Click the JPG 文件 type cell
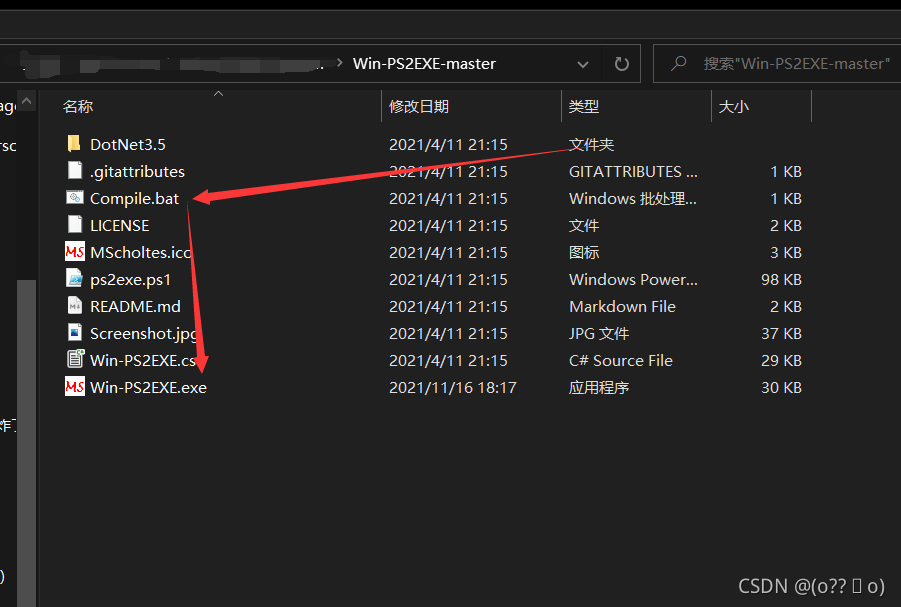The height and width of the screenshot is (607, 901). 599,333
